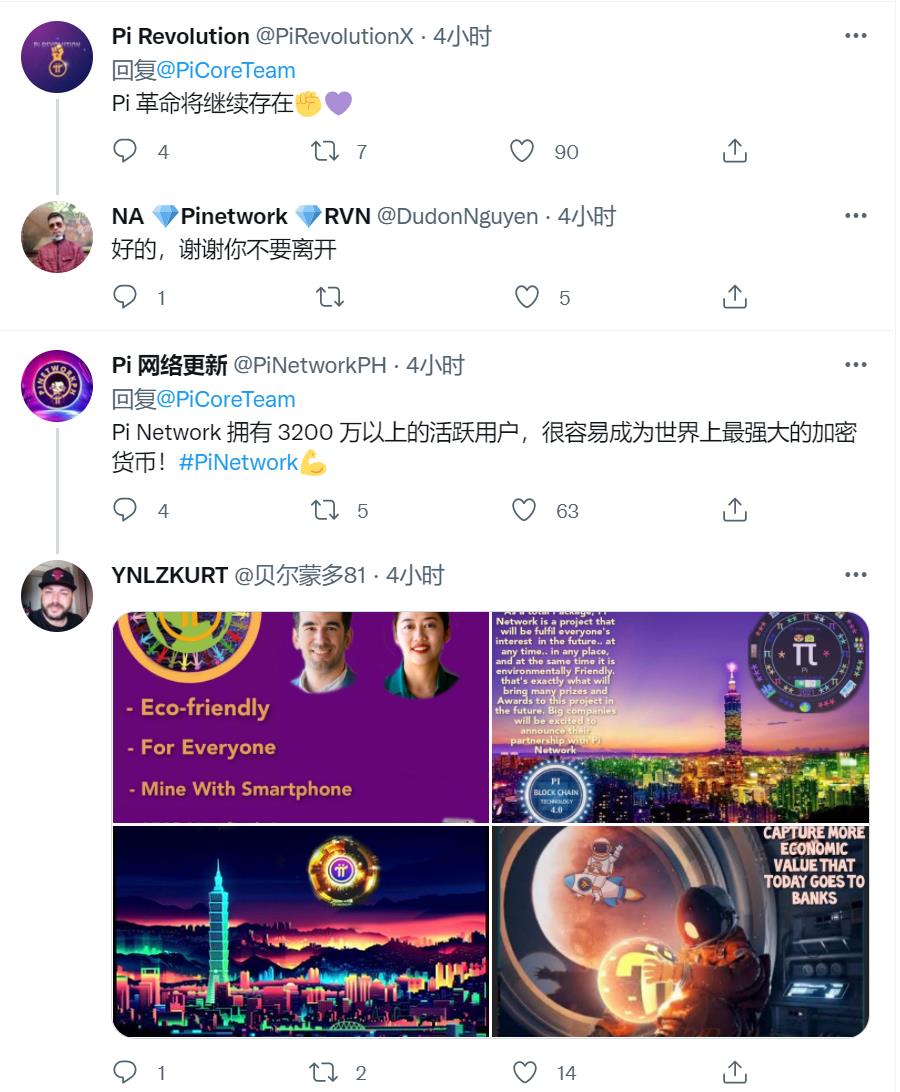Like the YNLZKURT tweet with 14 likes
Screen dimensions: 900x1092
coord(525,1072)
